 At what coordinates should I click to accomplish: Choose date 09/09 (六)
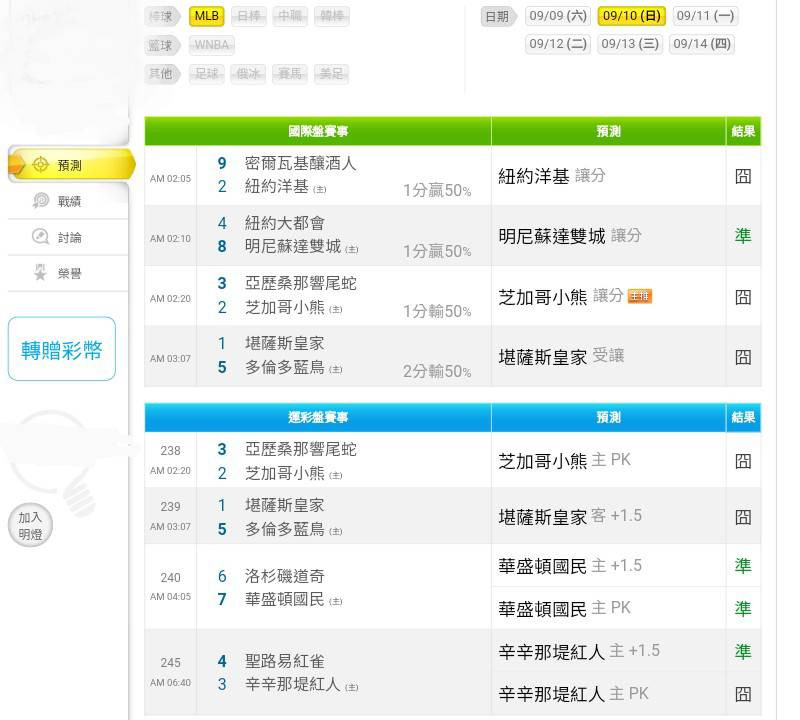[558, 16]
